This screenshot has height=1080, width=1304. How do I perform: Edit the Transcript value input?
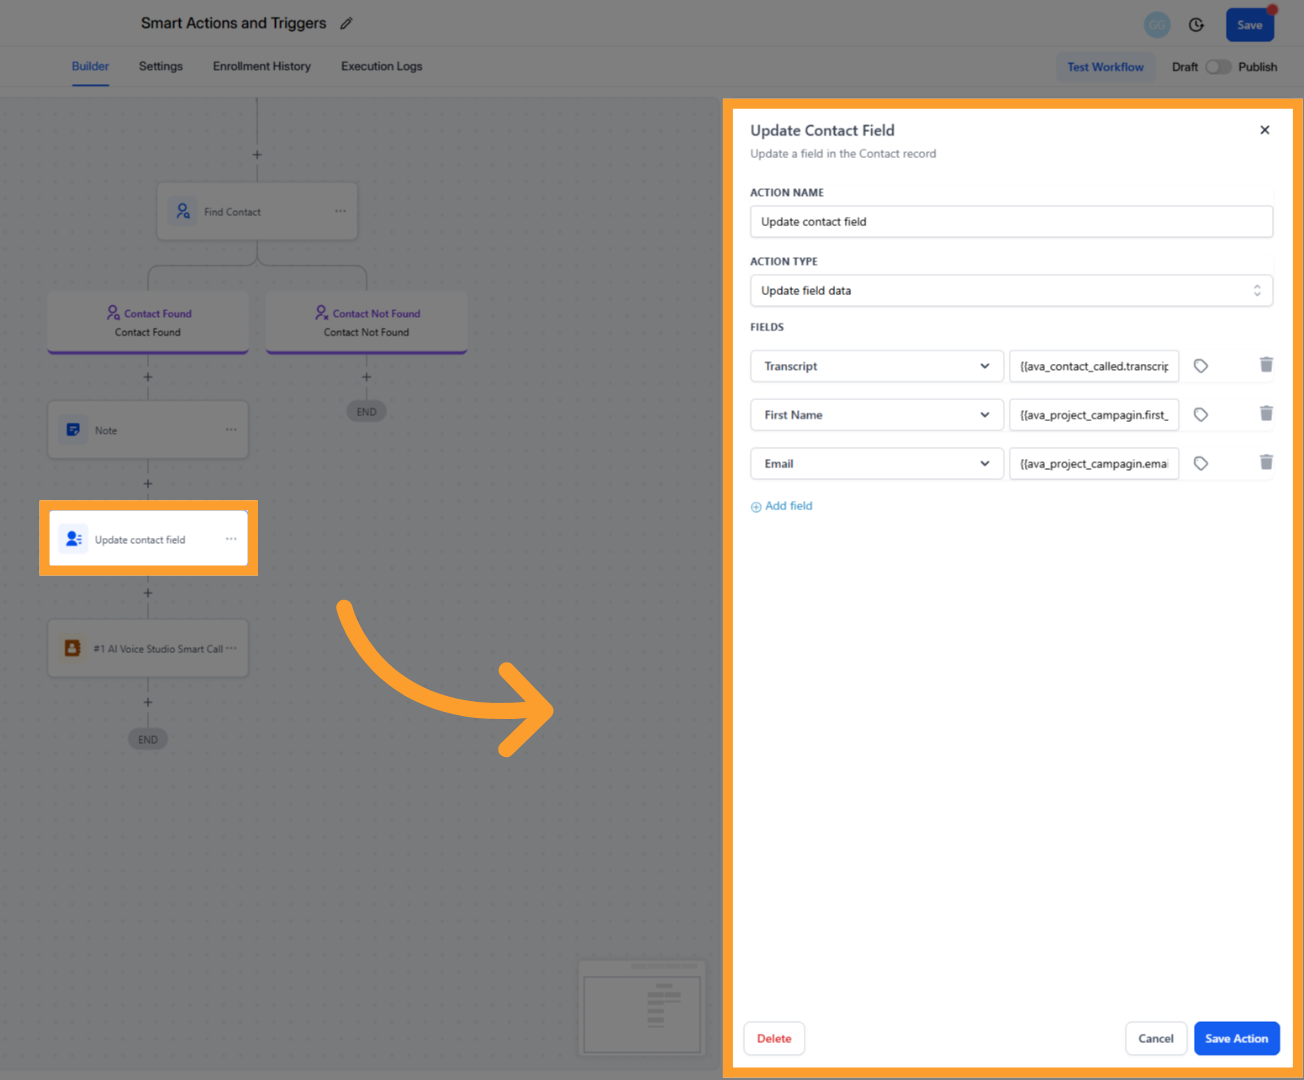tap(1094, 366)
